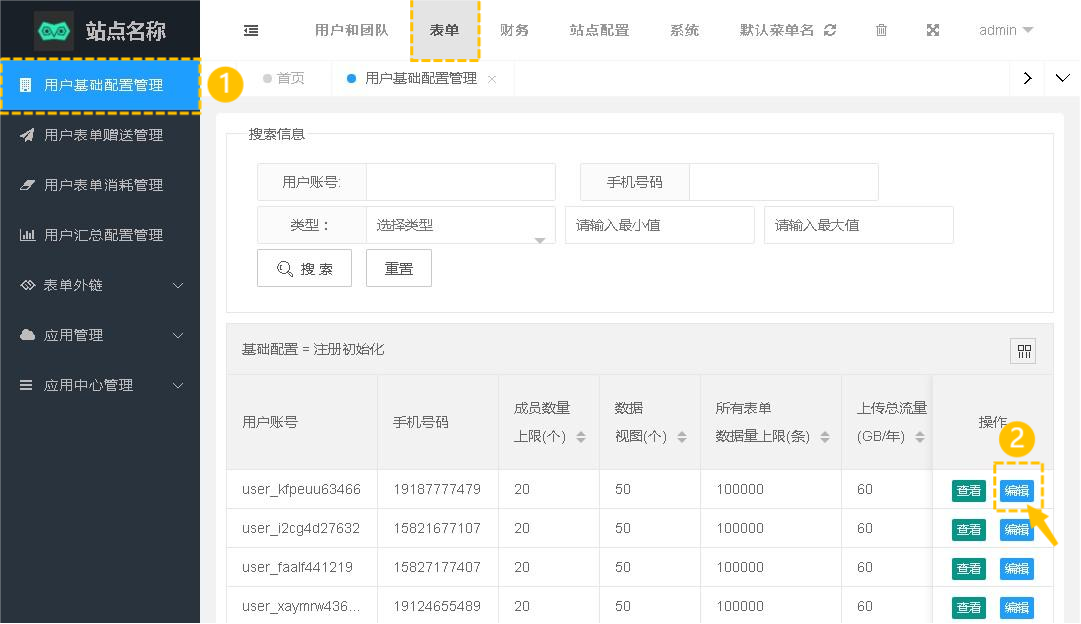
Task: Open column filter grid icon above table
Action: tap(1023, 351)
